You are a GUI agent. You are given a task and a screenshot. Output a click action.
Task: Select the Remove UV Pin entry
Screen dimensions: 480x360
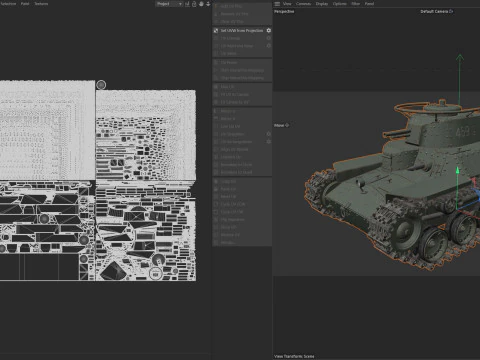(242, 14)
